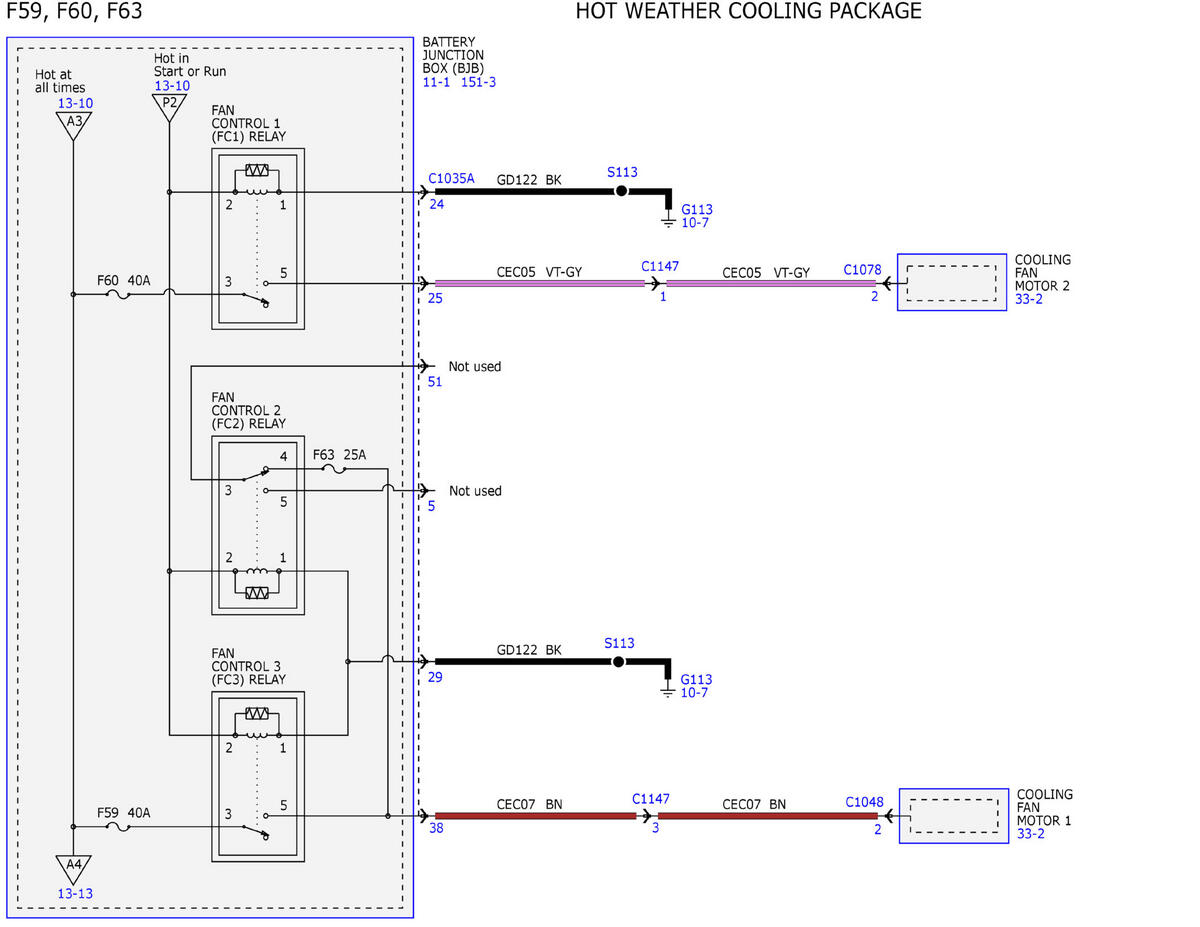Select the Cooling Fan Motor 1 component box
The image size is (1200, 927).
pyautogui.click(x=953, y=816)
